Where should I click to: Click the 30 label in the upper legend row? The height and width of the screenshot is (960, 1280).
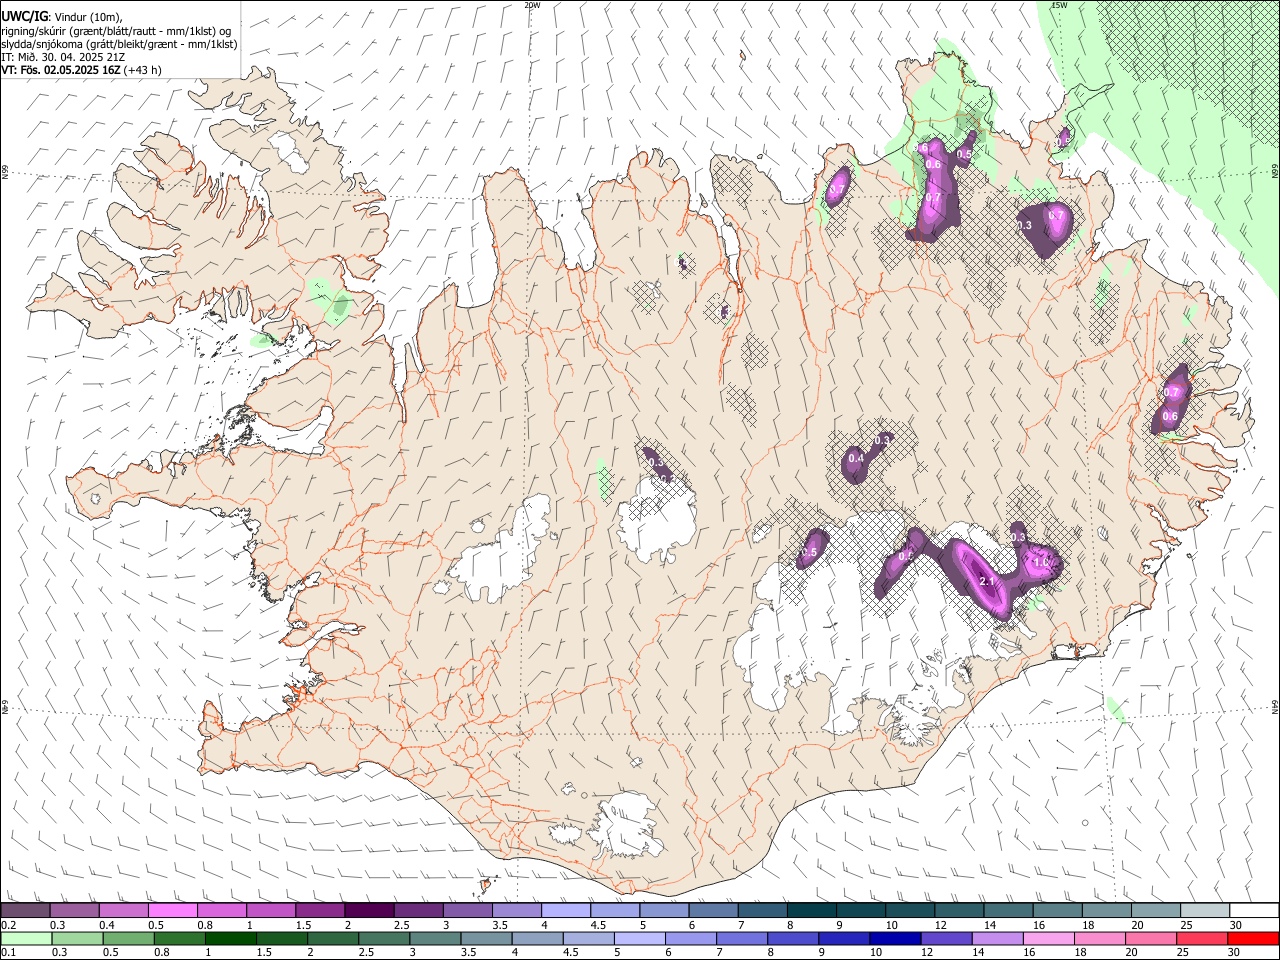tap(1236, 925)
